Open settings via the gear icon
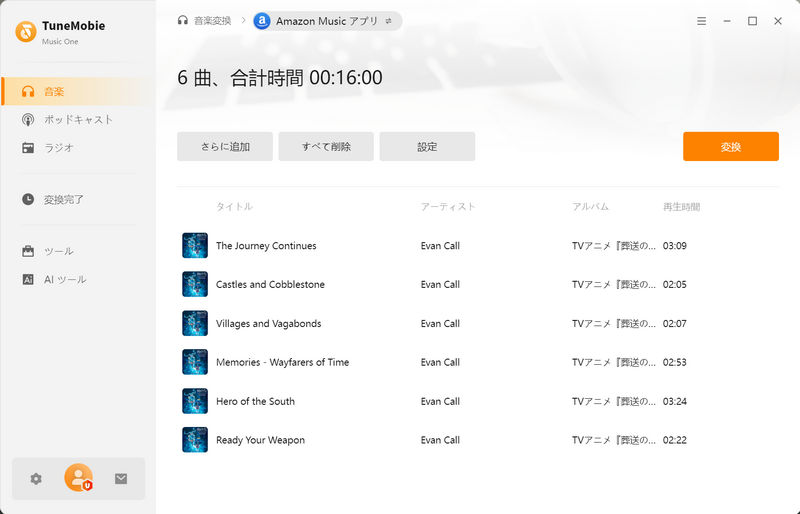This screenshot has width=800, height=514. coord(36,479)
